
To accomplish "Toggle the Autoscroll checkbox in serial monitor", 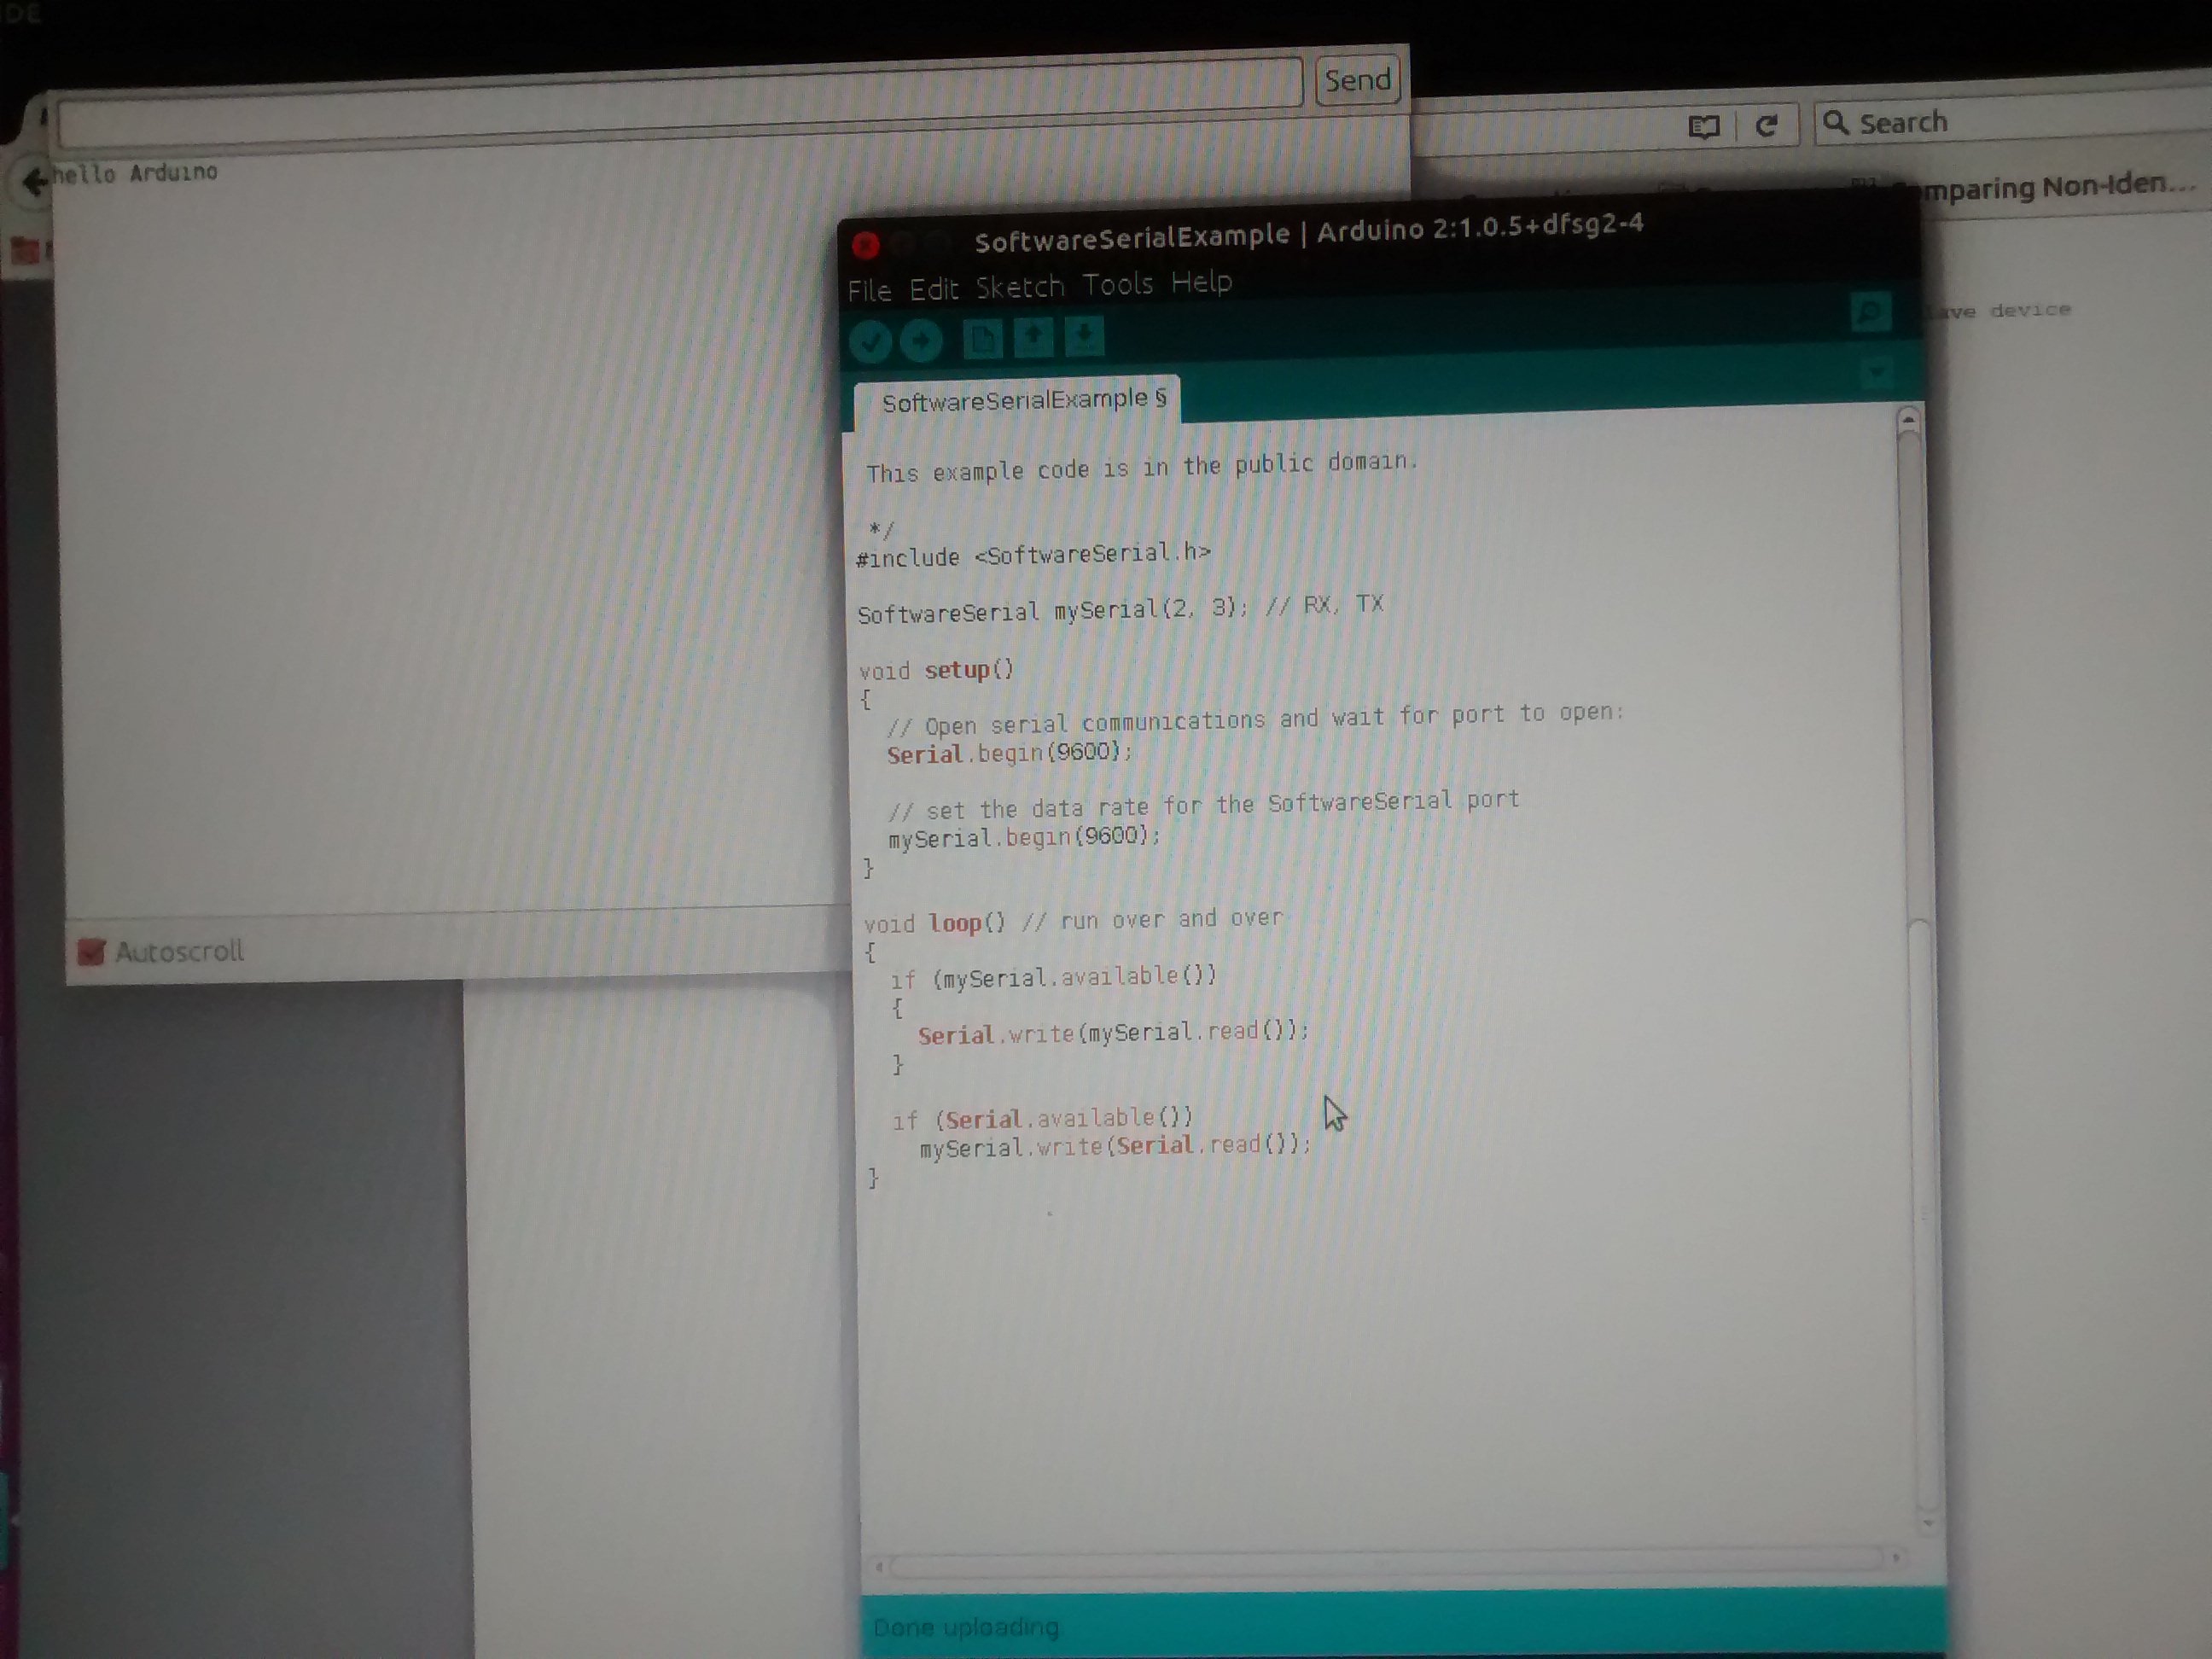I will pyautogui.click(x=91, y=952).
